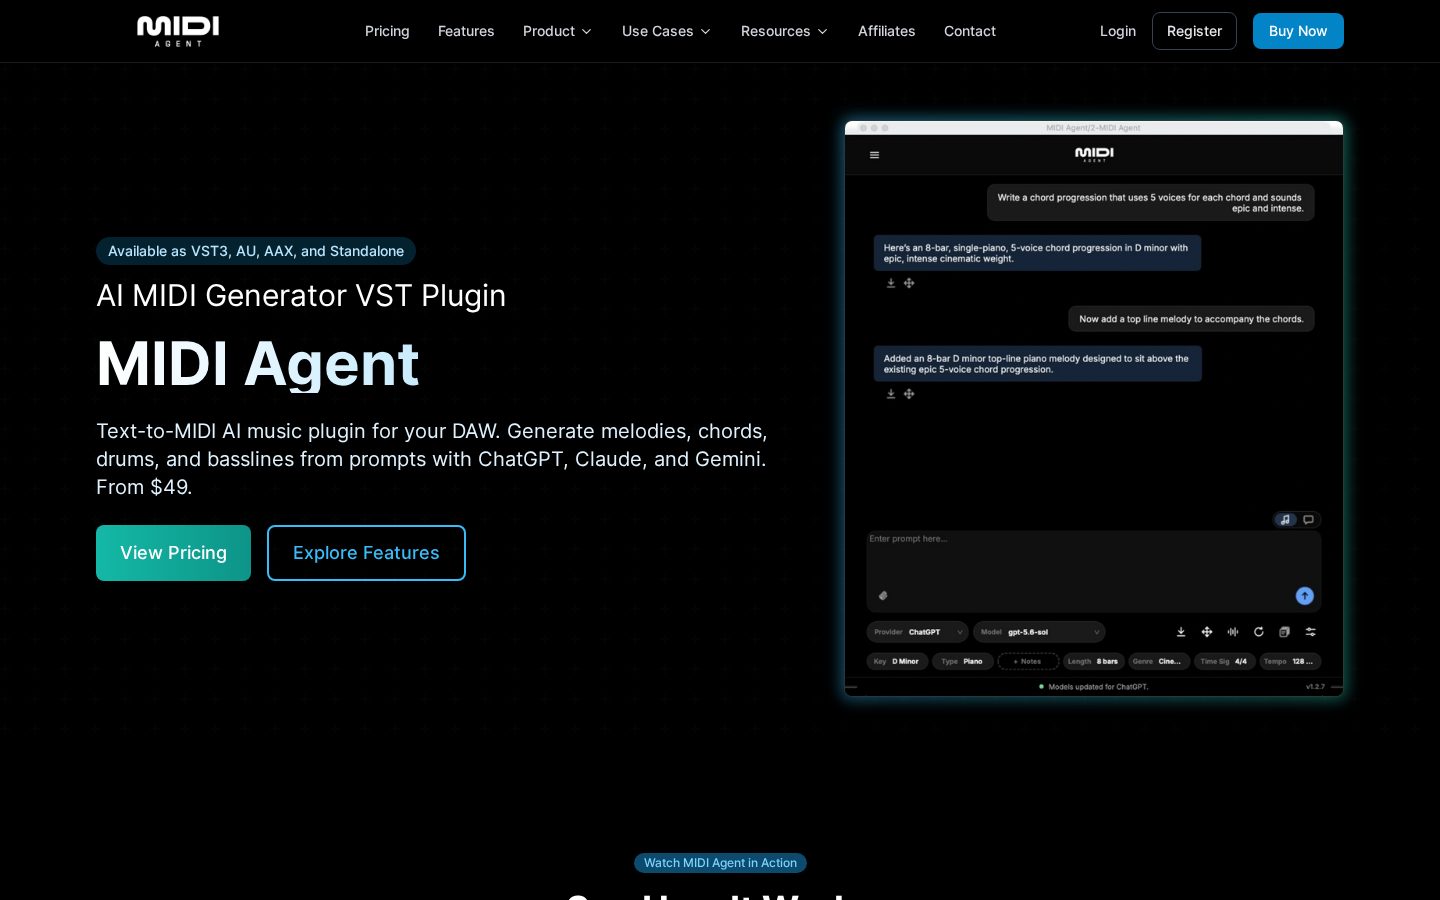Click drag-MIDI icon under the melody reply
This screenshot has height=900, width=1440.
point(909,394)
